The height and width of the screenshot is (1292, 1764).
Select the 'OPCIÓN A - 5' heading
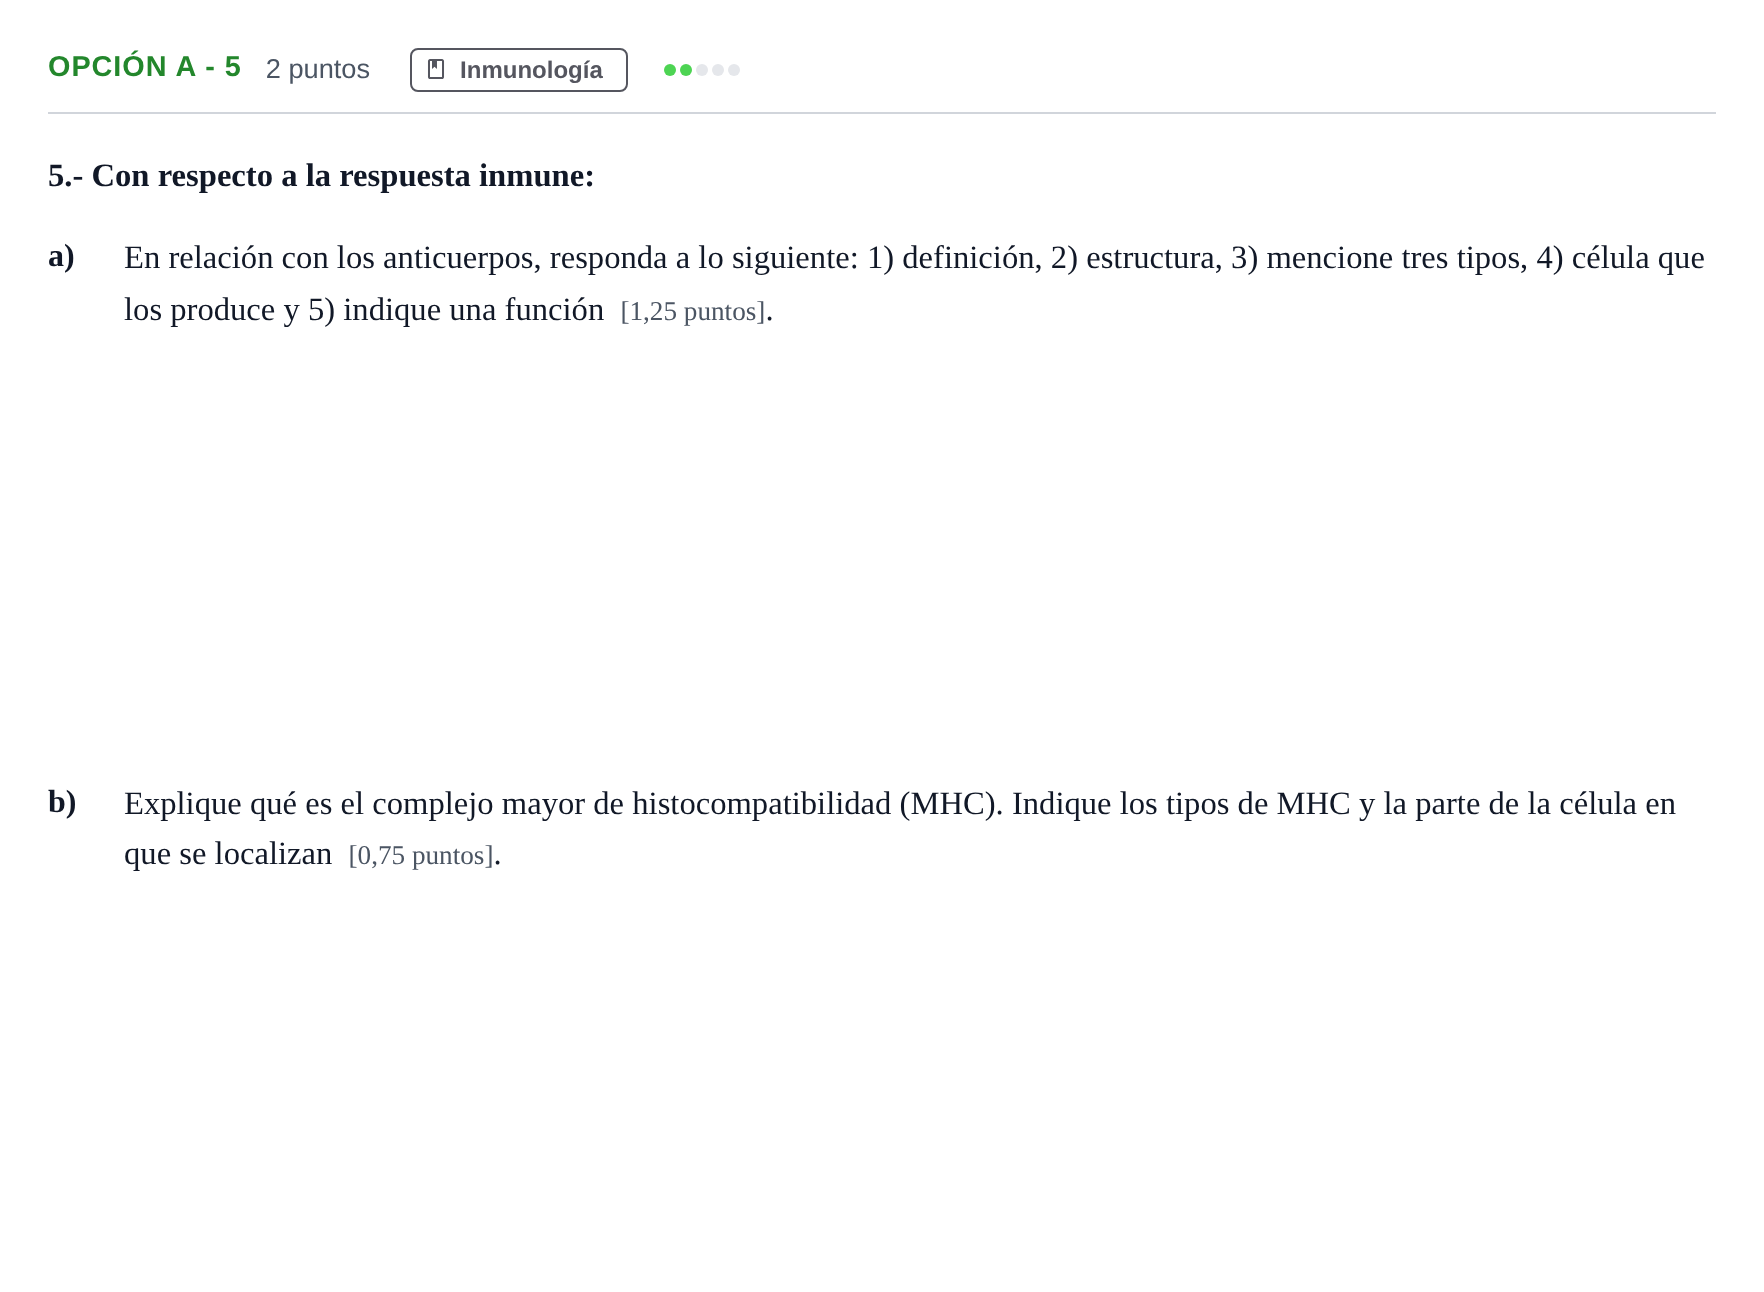[145, 67]
